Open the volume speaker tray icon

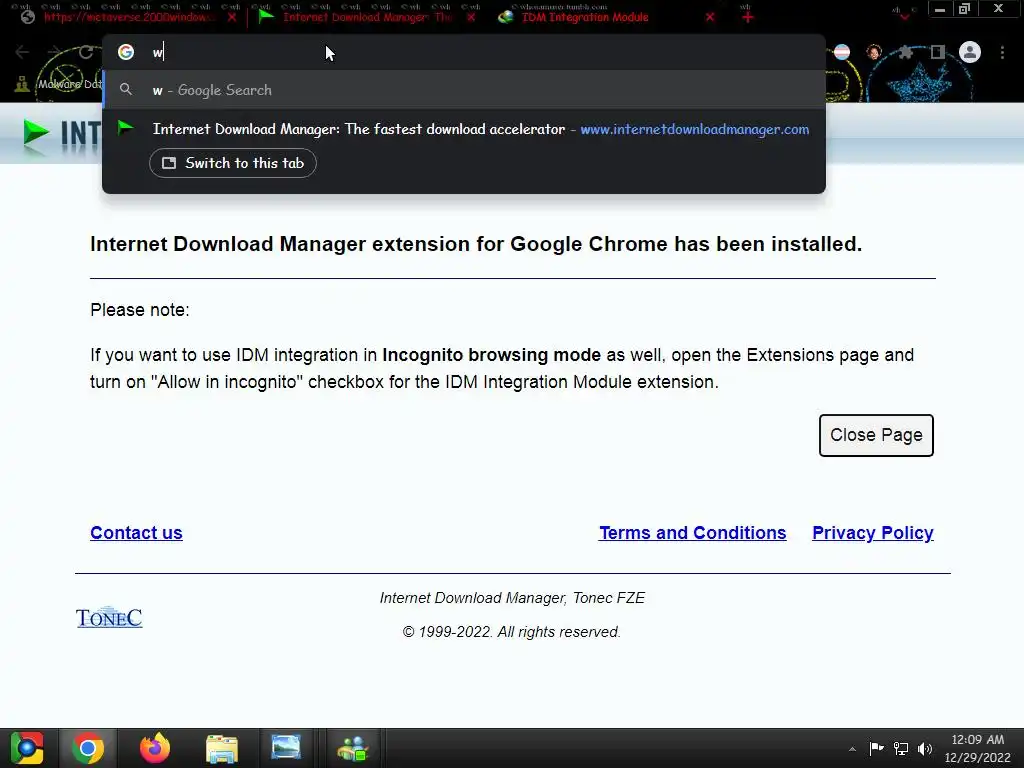(925, 748)
